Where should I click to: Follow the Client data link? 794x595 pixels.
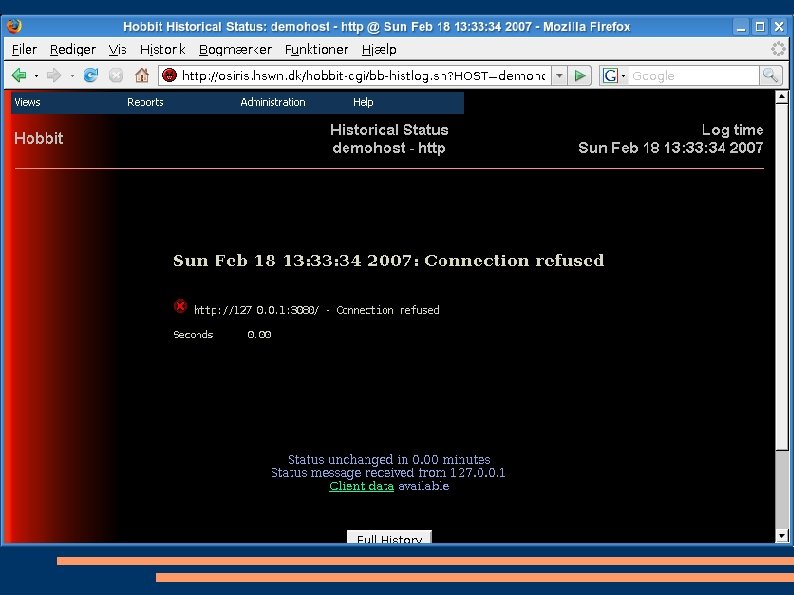click(x=361, y=486)
